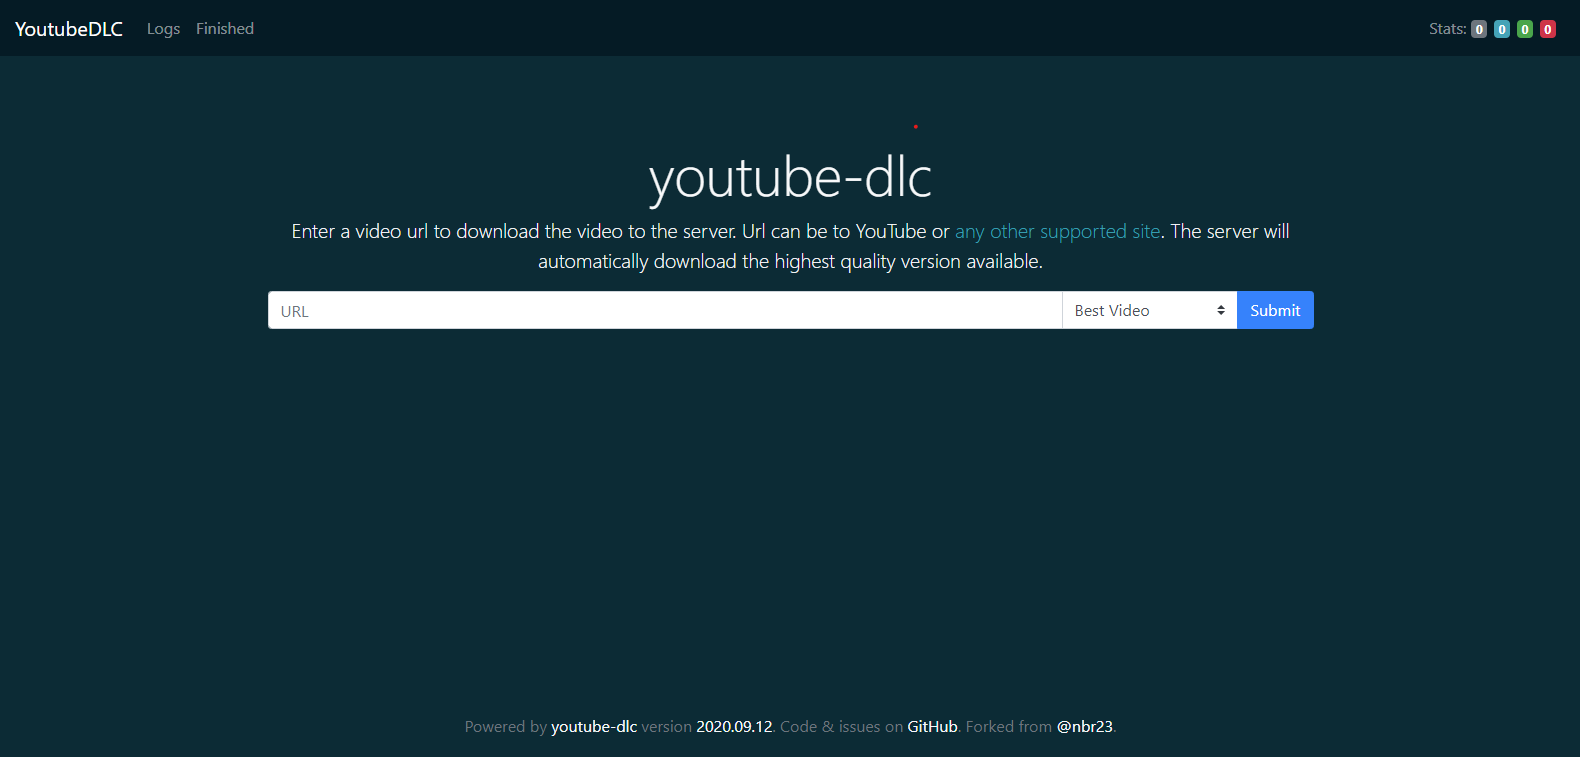Focus the URL input field

[x=665, y=310]
